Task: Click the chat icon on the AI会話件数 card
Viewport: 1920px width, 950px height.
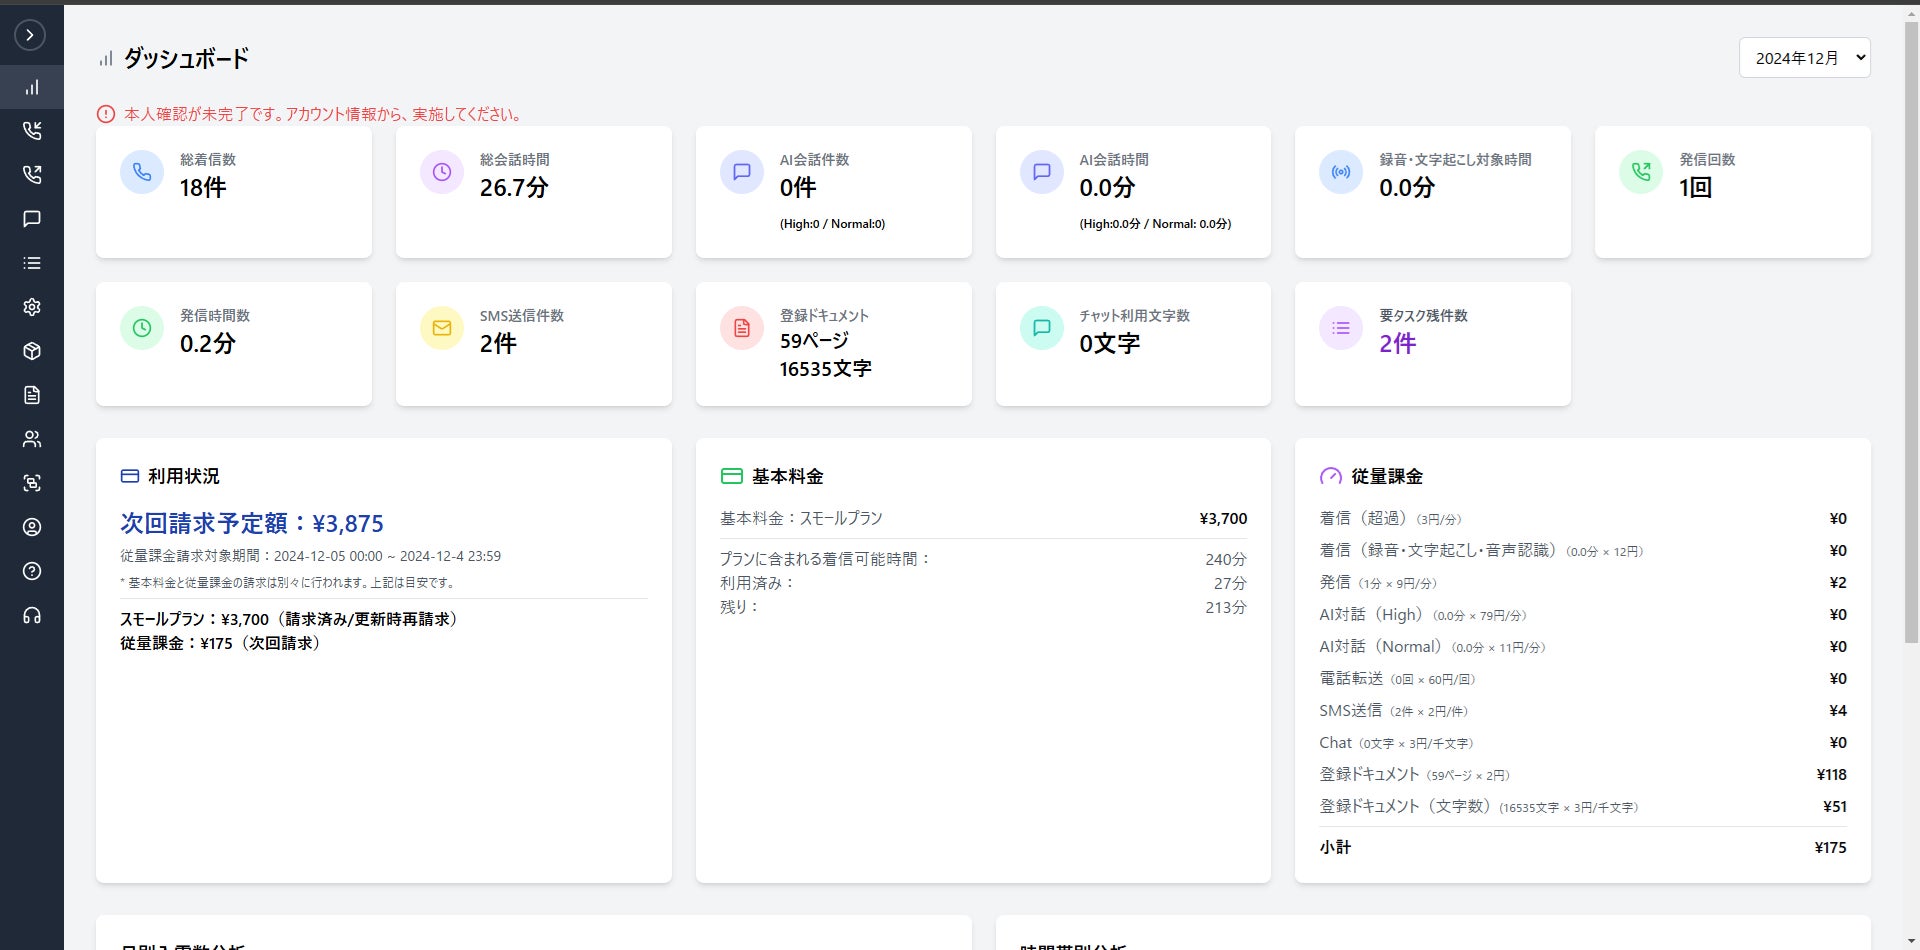Action: tap(742, 172)
